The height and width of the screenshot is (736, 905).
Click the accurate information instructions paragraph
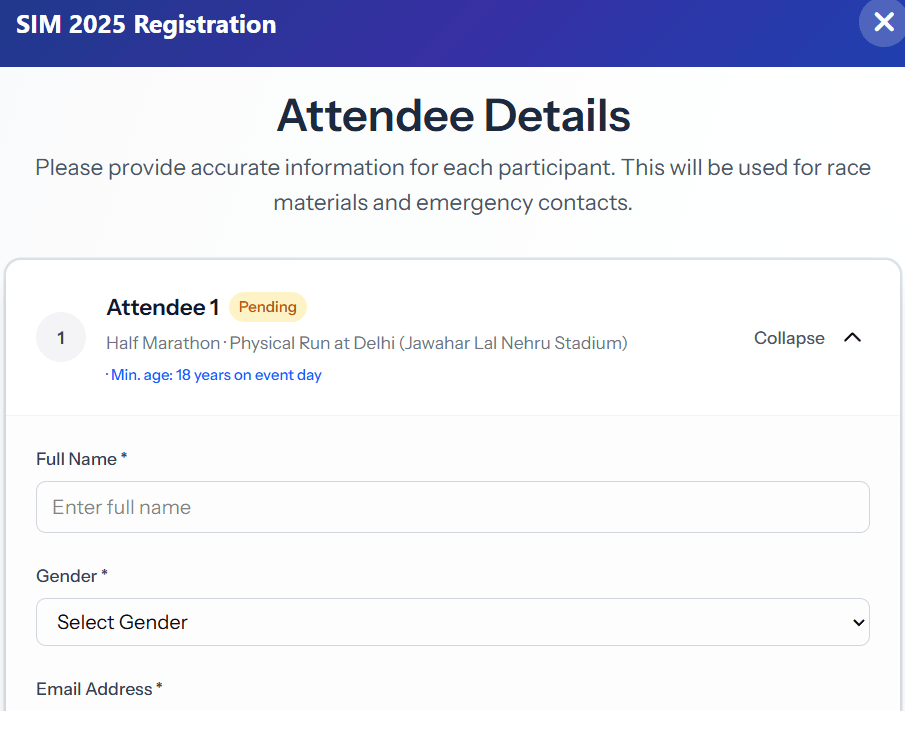(453, 185)
